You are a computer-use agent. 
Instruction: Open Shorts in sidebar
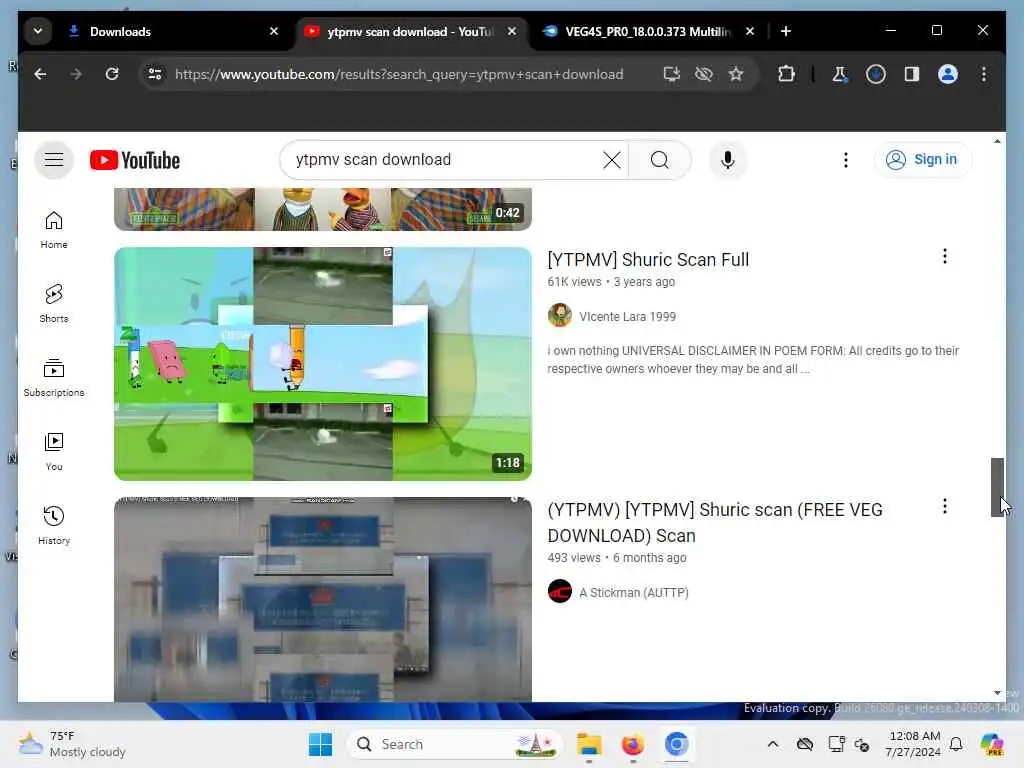[x=54, y=304]
